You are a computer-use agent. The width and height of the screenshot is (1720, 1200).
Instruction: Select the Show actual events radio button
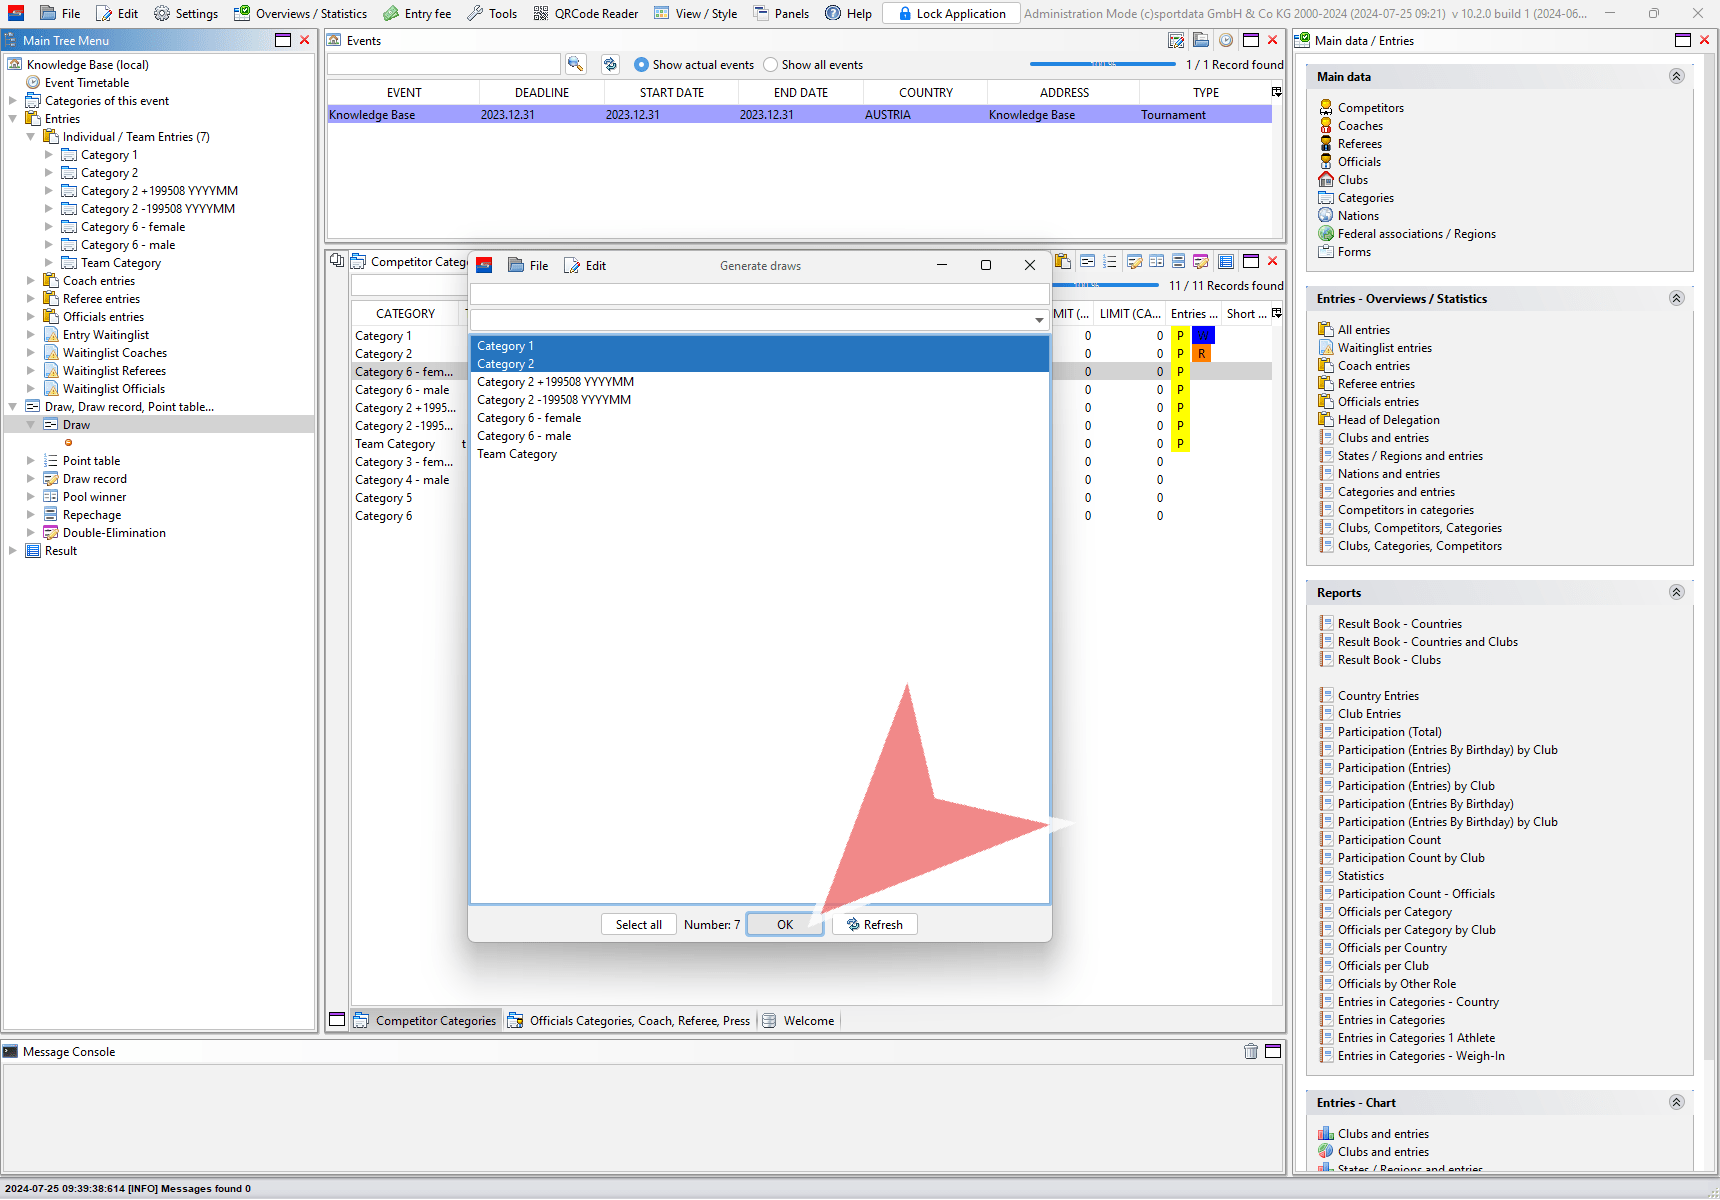641,65
